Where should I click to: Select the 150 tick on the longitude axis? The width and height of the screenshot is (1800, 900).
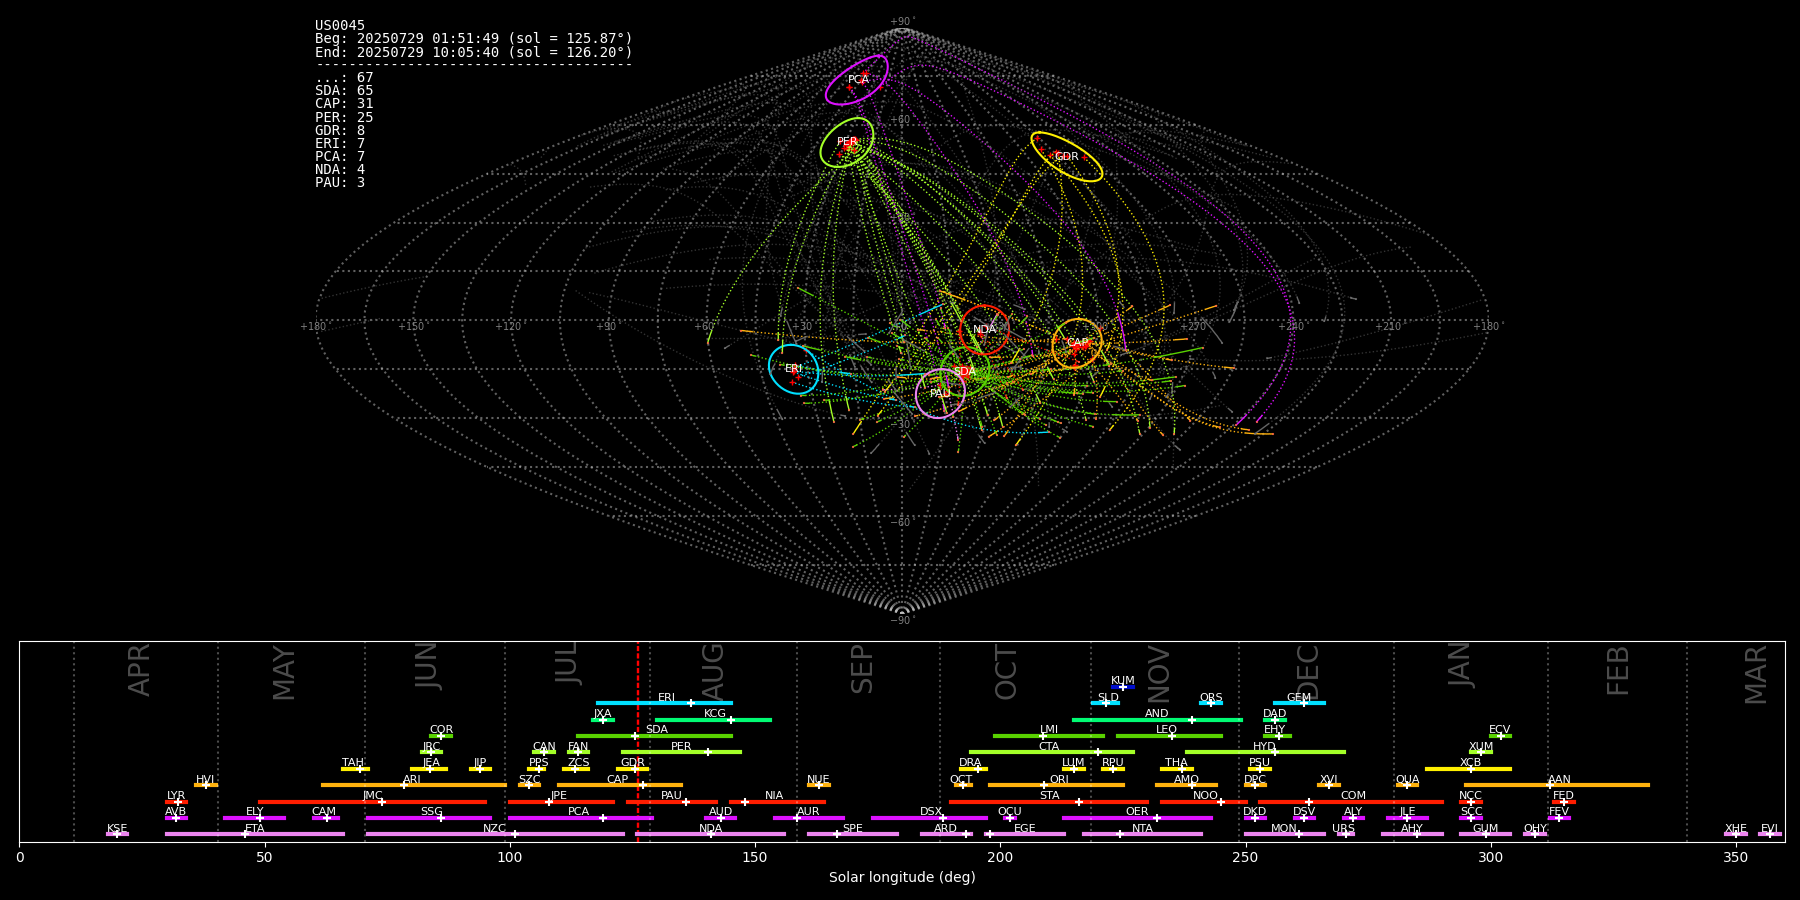[755, 857]
